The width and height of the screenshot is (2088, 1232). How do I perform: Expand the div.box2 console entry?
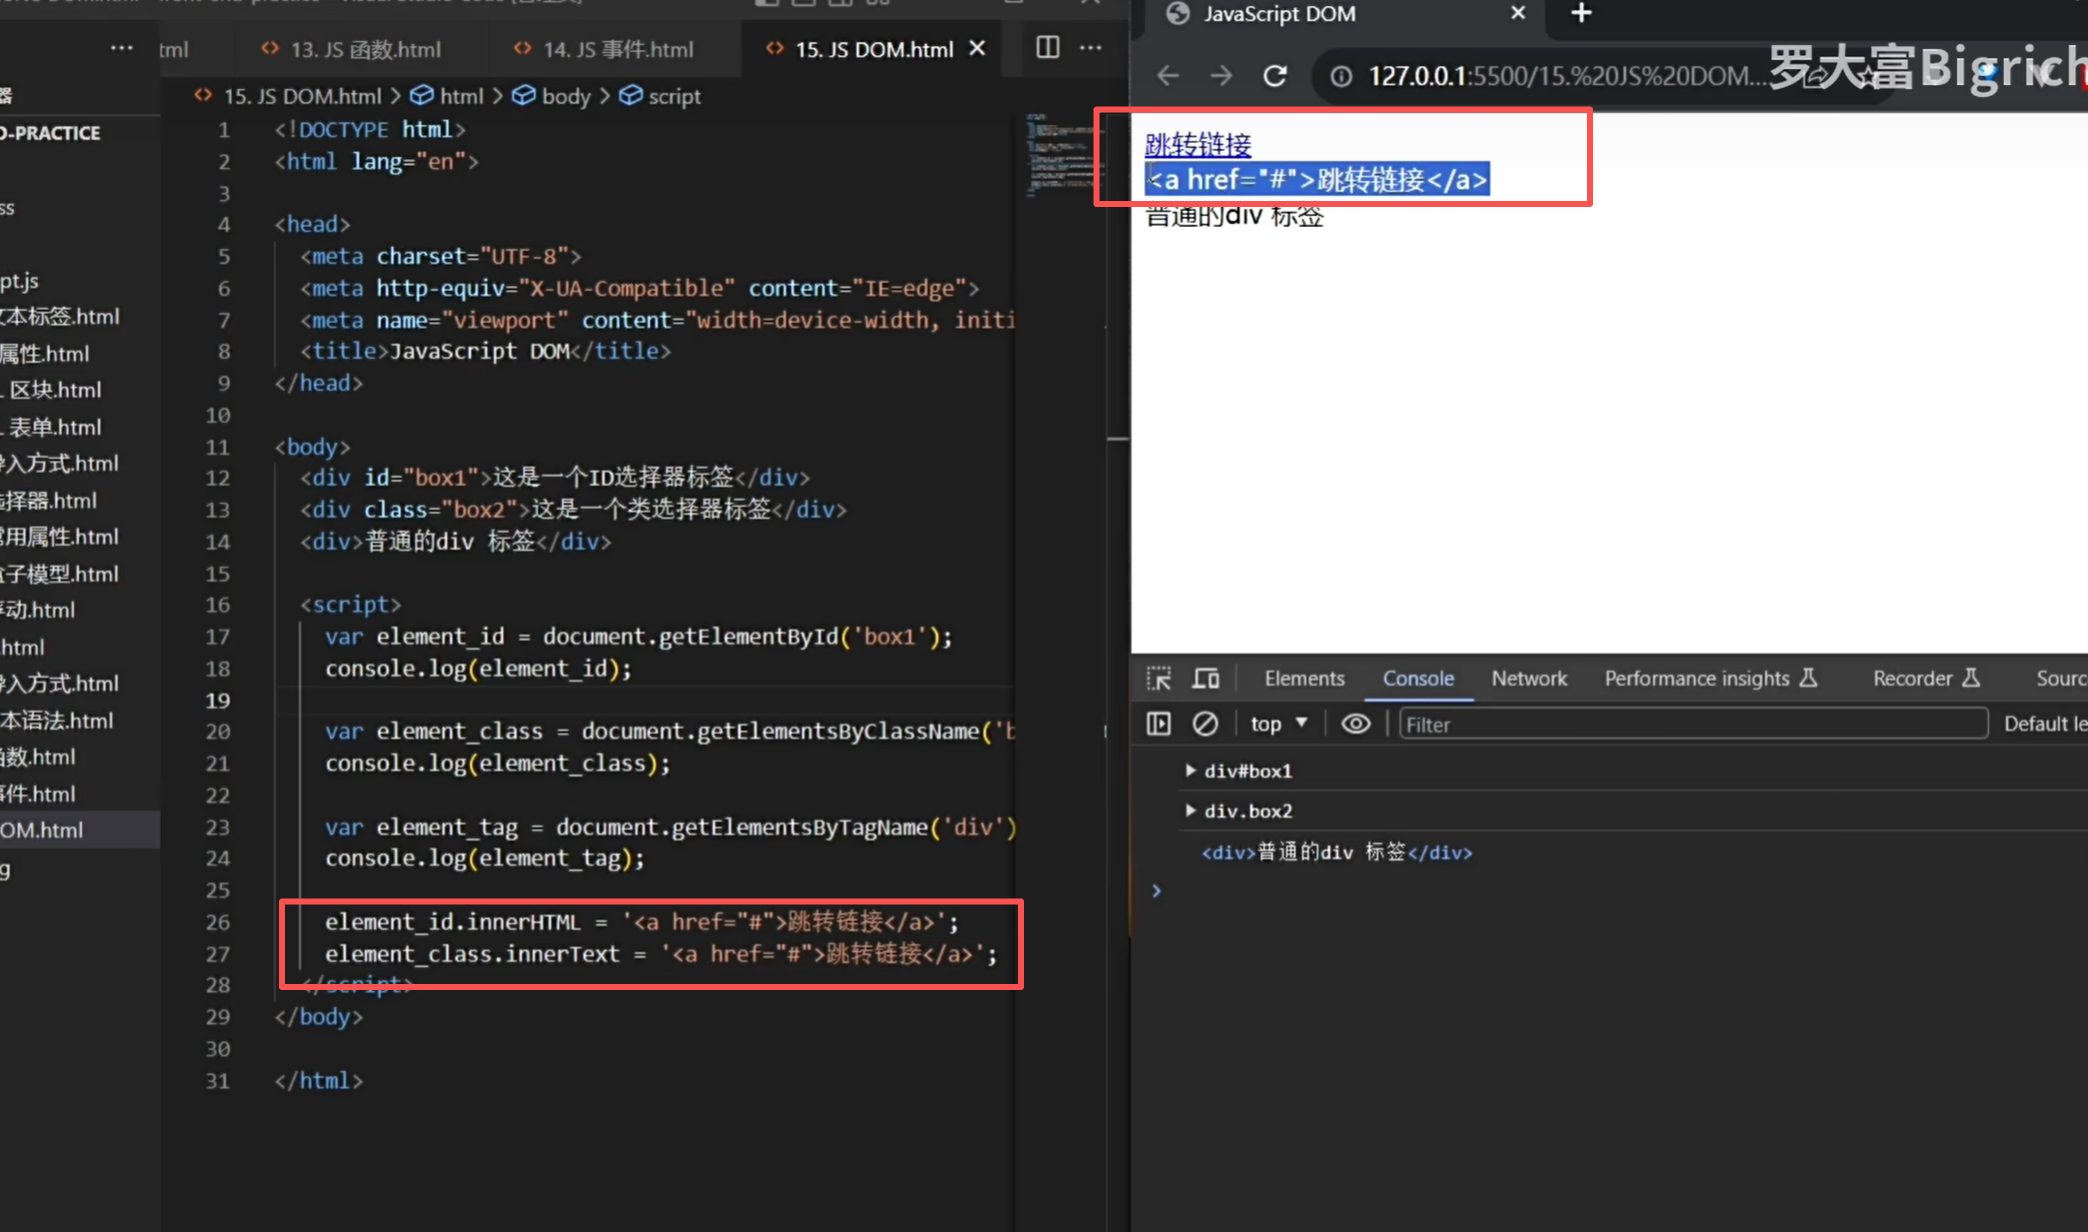[1190, 811]
